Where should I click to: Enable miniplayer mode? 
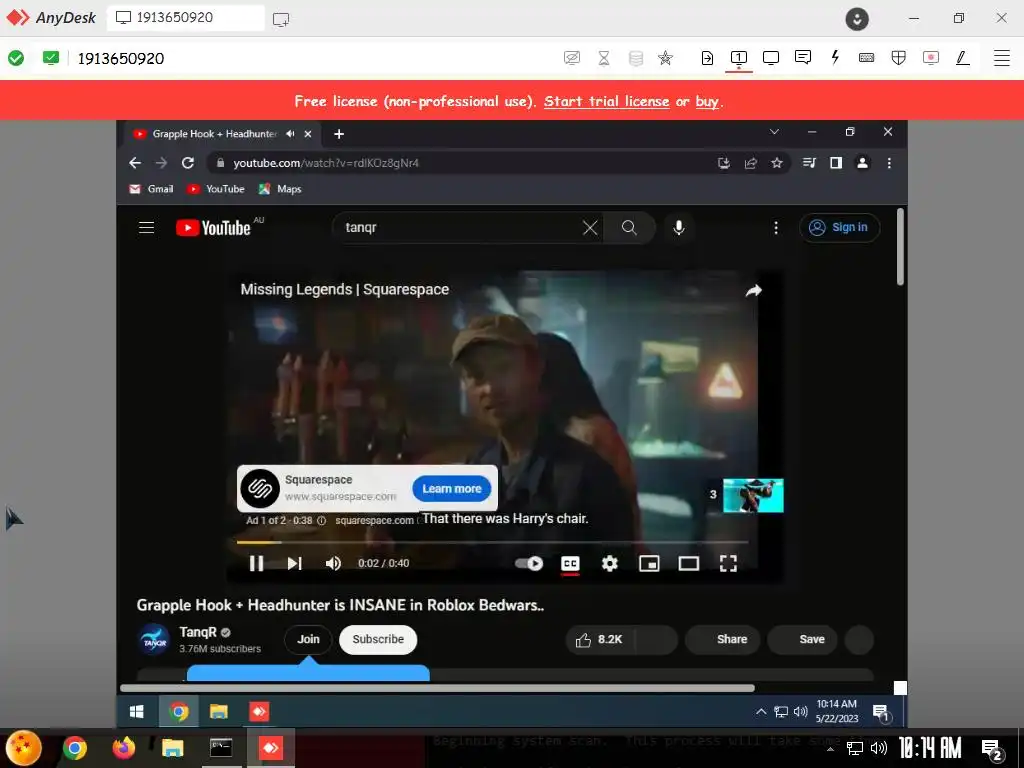(649, 563)
